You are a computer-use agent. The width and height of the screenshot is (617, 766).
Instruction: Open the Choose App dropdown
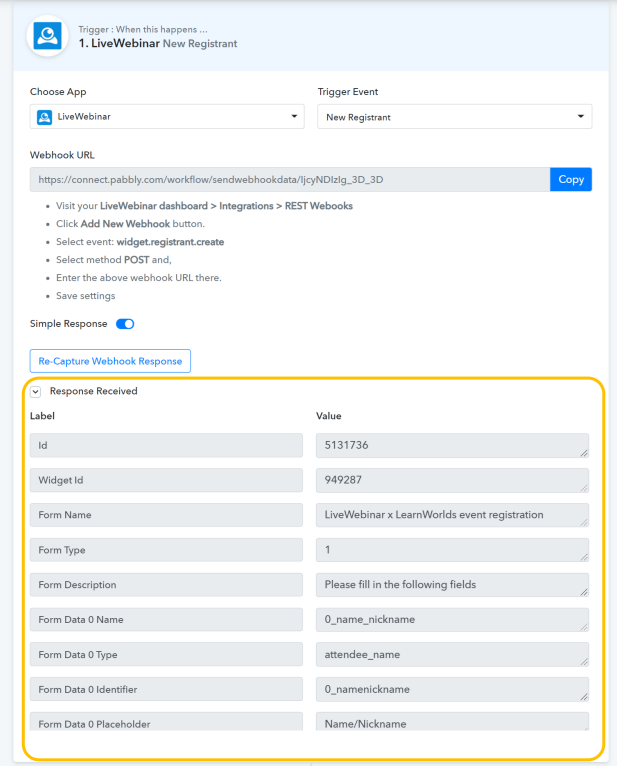click(x=167, y=117)
